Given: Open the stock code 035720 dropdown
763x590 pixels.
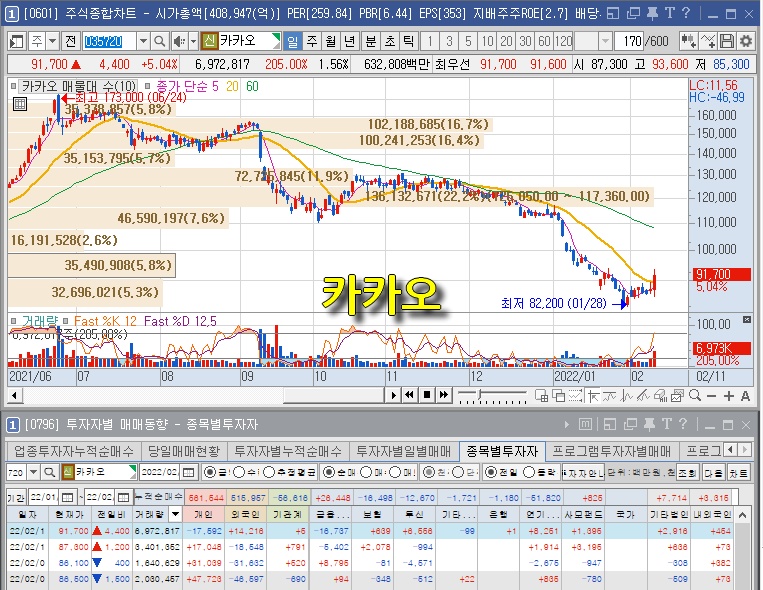Looking at the screenshot, I should coord(143,41).
